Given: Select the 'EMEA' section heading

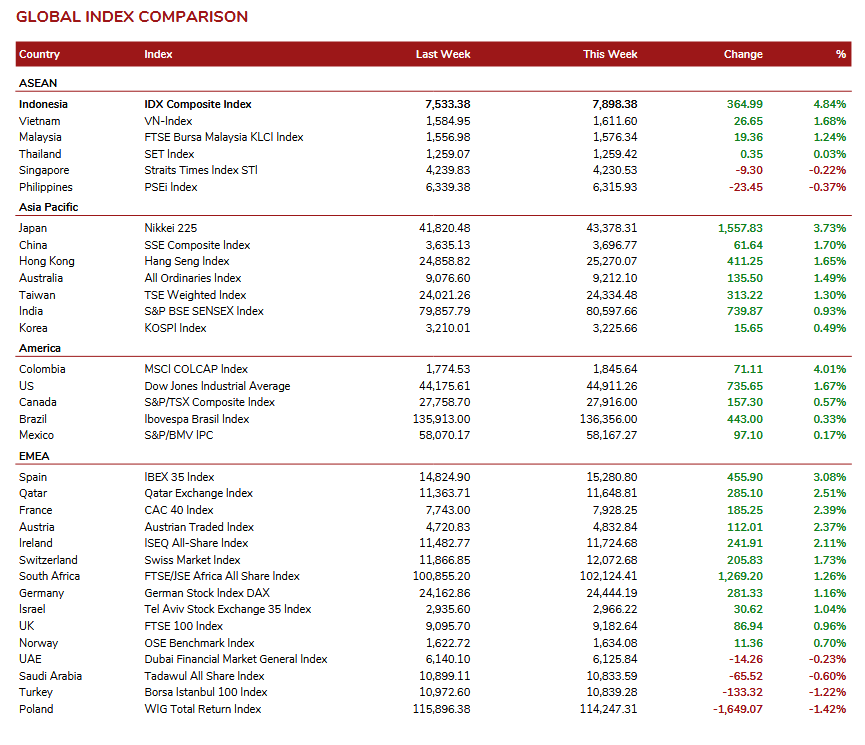Looking at the screenshot, I should 34,456.
